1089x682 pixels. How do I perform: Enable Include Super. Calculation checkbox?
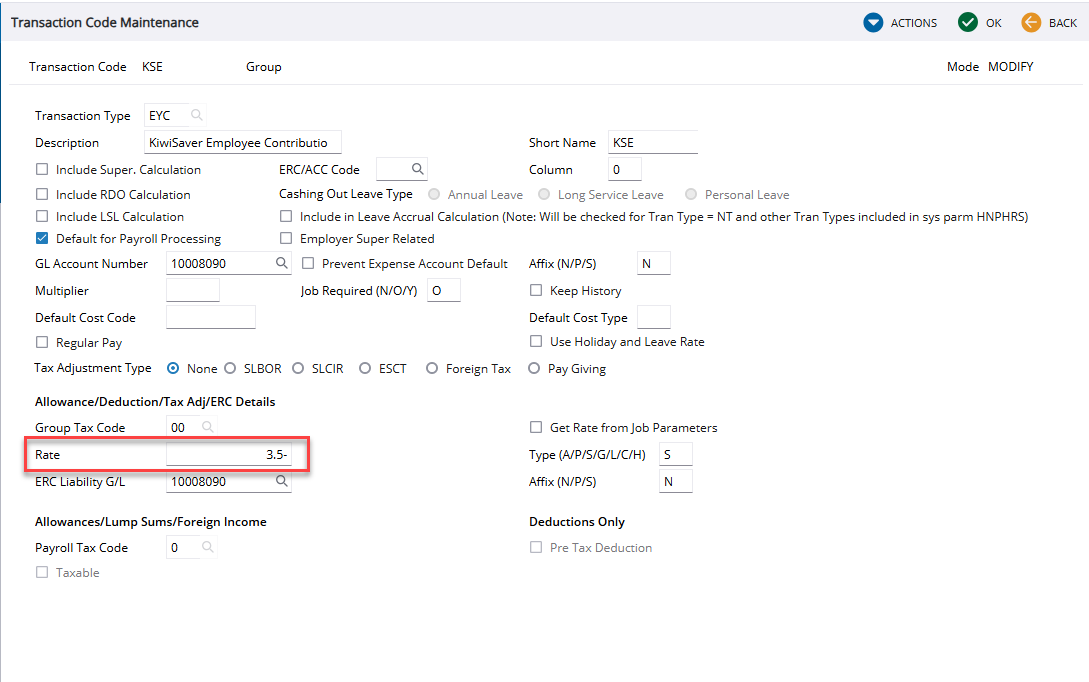click(x=42, y=170)
